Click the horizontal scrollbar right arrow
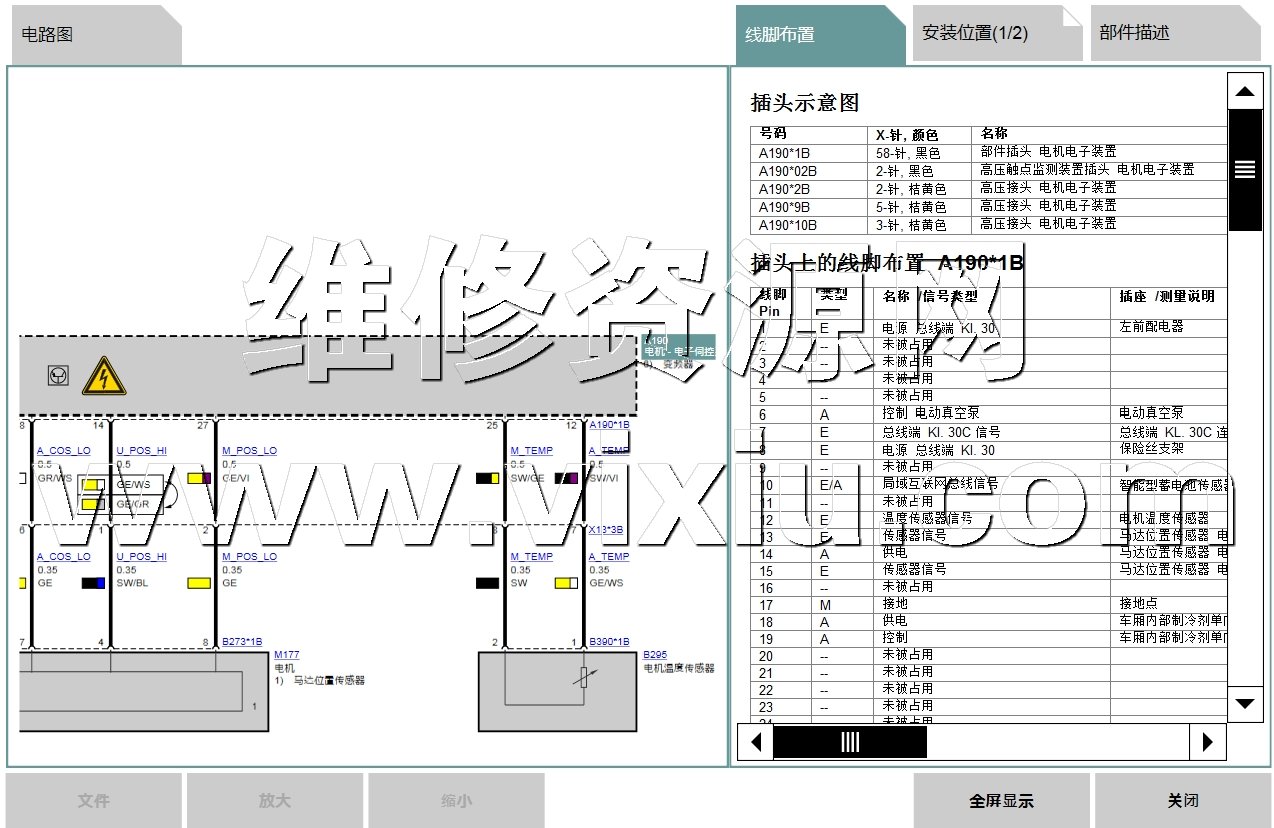This screenshot has height=828, width=1274. [1208, 742]
